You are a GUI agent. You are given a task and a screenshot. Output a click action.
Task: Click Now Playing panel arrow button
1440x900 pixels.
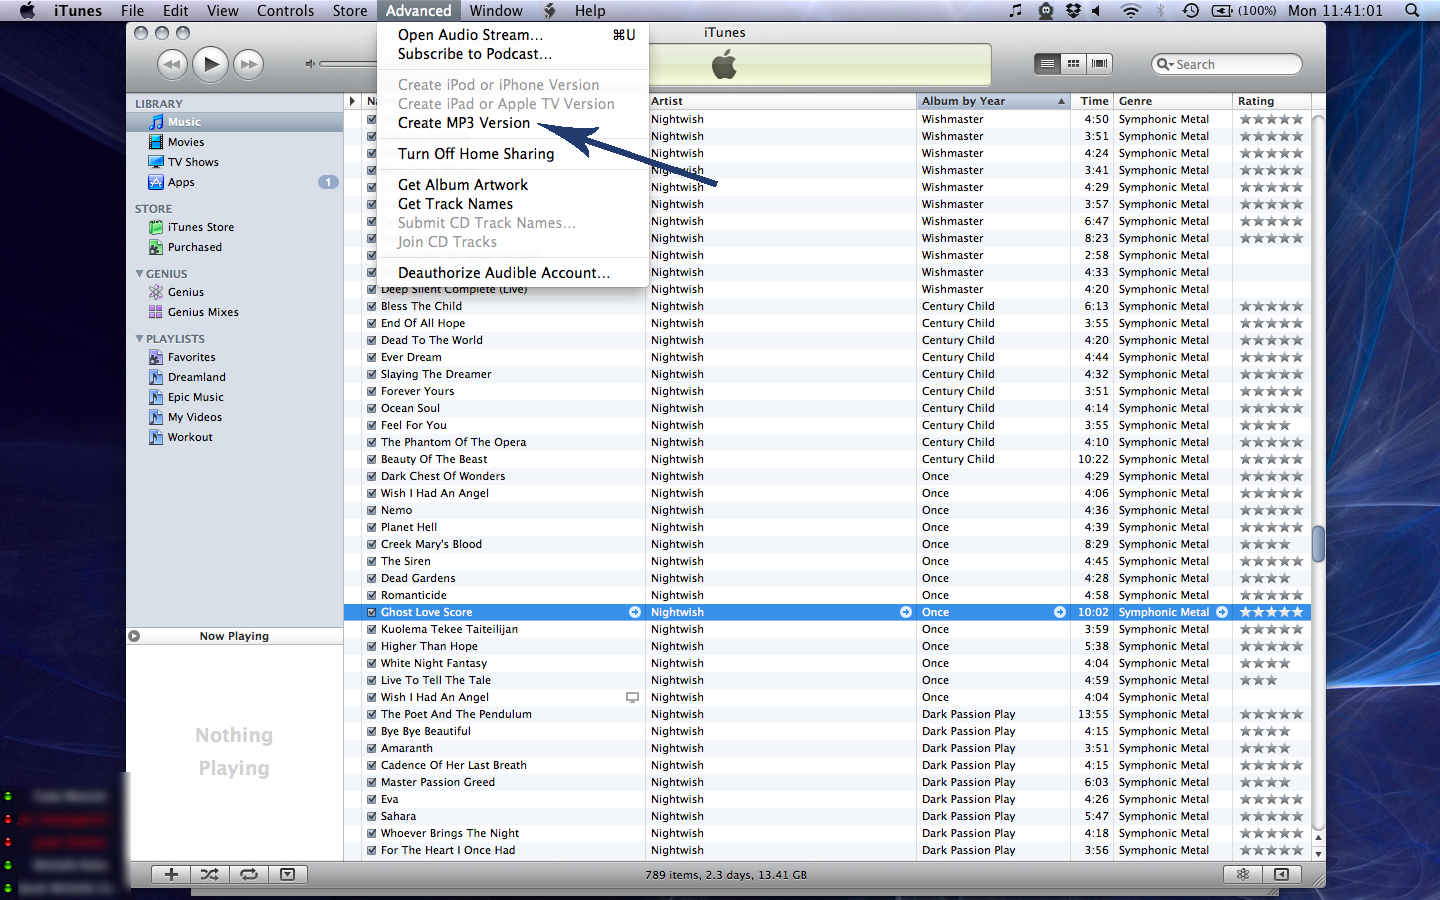pyautogui.click(x=134, y=636)
